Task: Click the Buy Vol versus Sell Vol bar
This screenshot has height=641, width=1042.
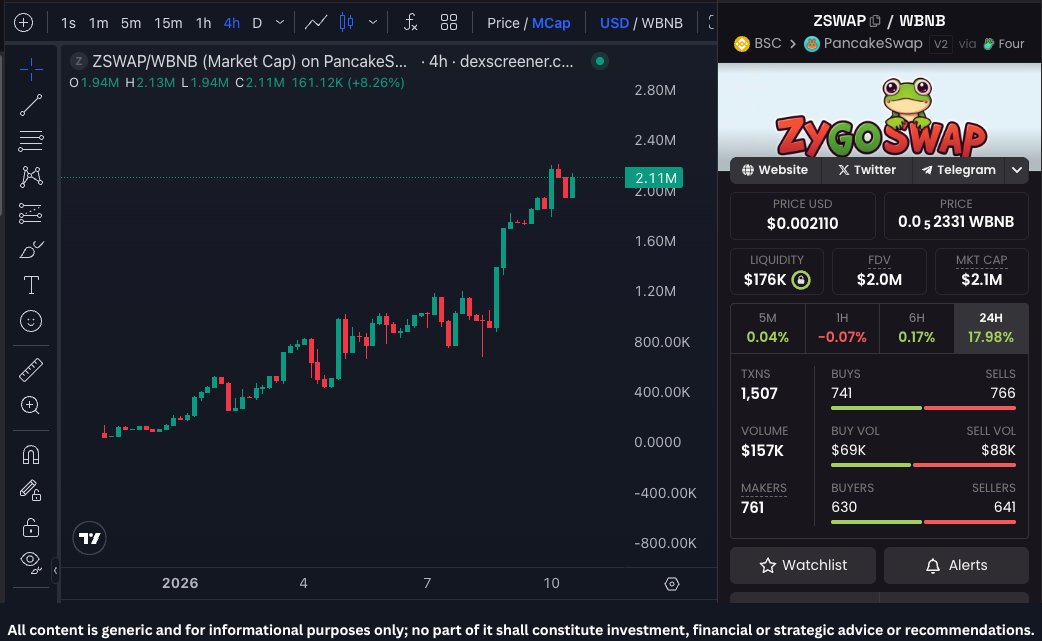Action: [923, 465]
